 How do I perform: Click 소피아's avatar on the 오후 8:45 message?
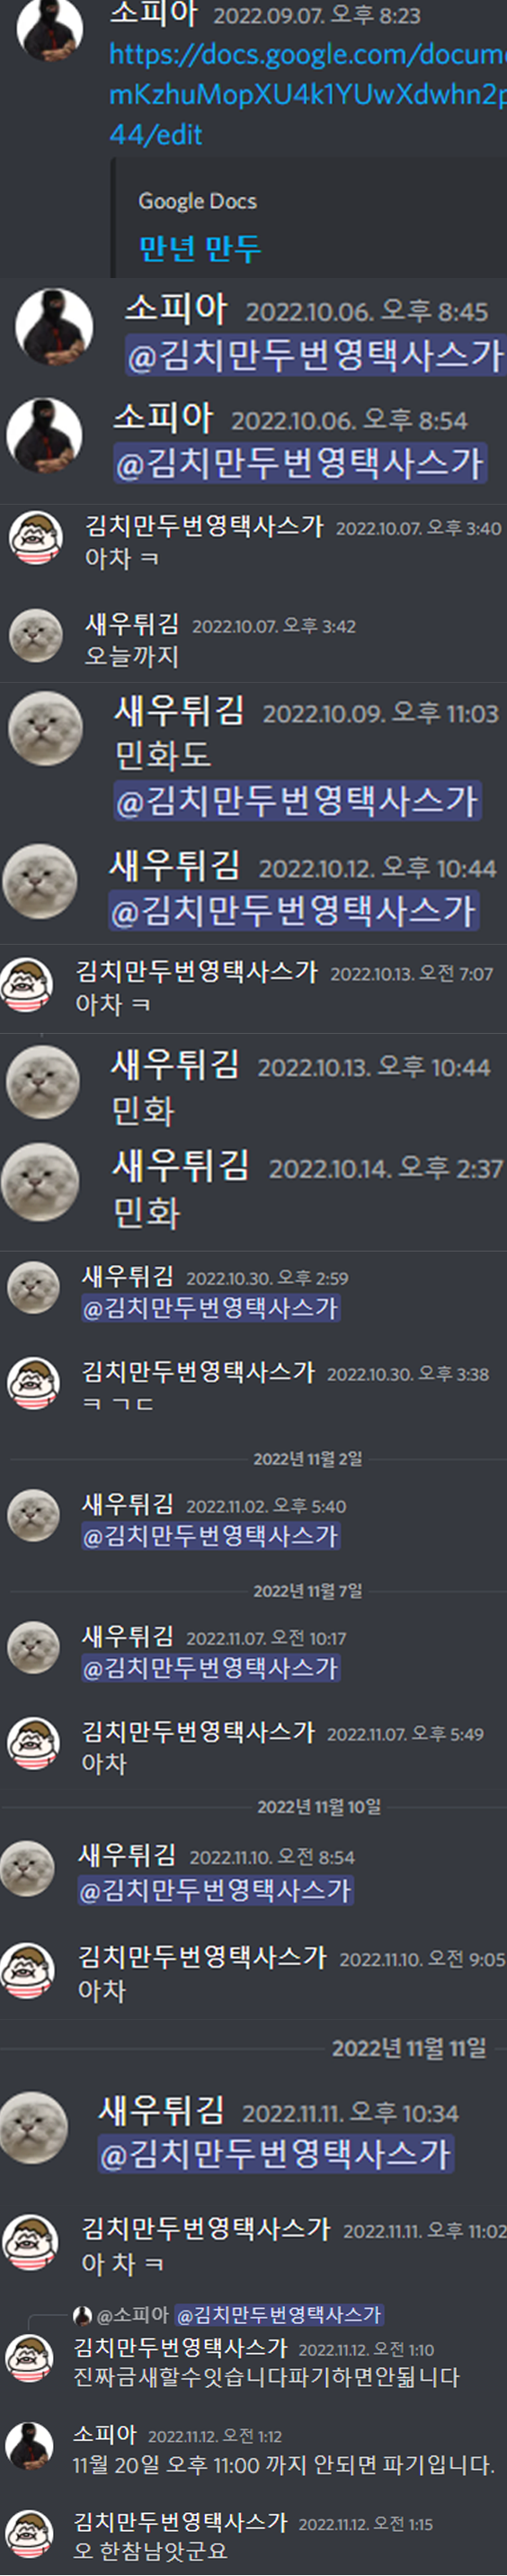tap(54, 326)
